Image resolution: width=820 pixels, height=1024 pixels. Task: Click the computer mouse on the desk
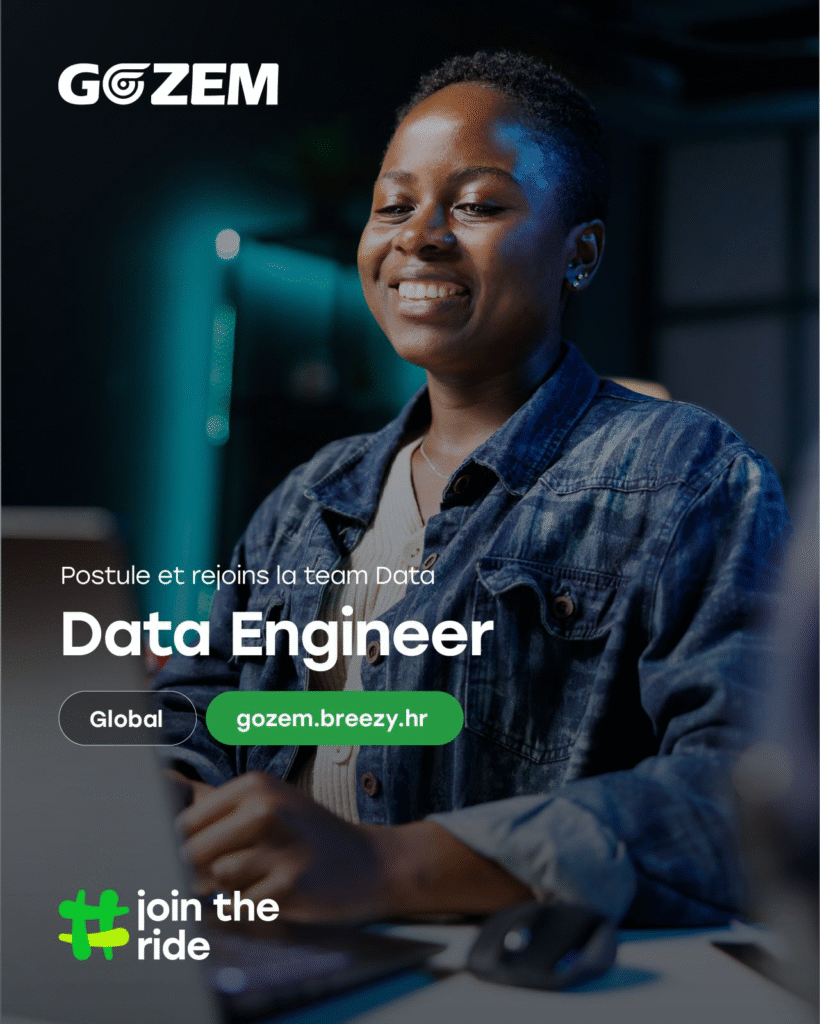click(x=543, y=945)
